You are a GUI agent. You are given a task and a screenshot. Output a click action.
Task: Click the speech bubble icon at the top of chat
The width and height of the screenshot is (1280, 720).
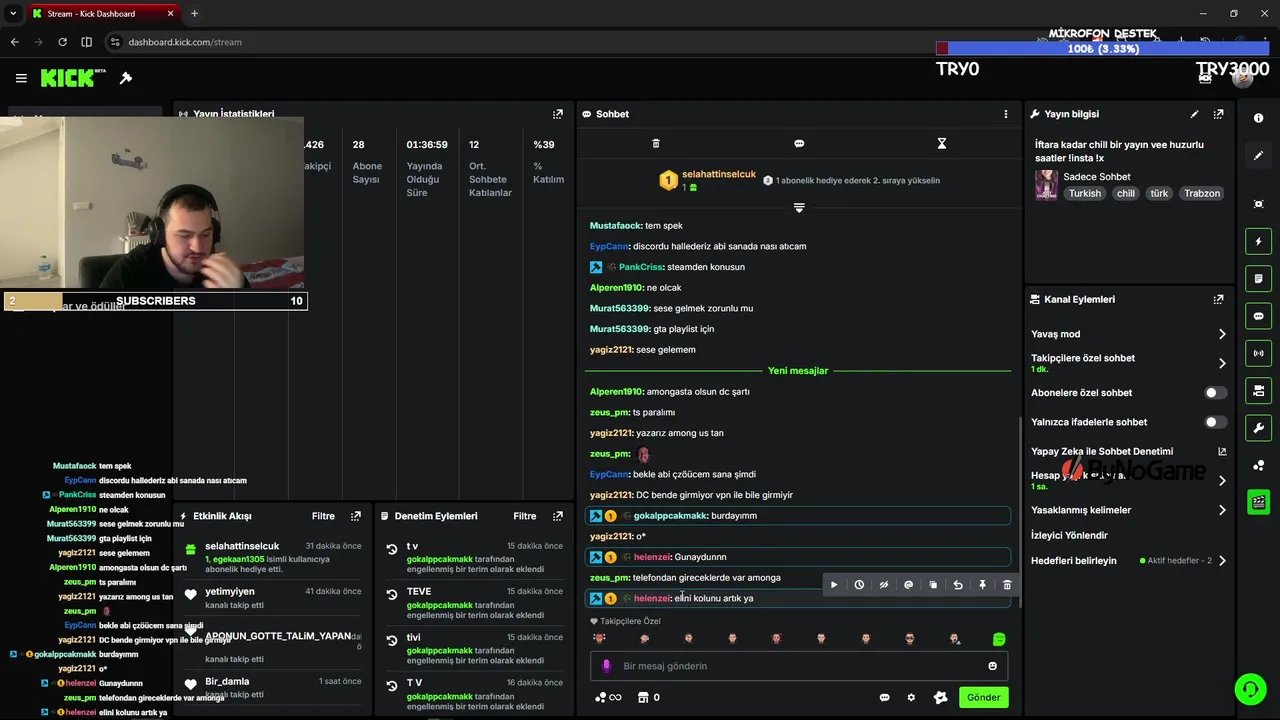pos(799,144)
